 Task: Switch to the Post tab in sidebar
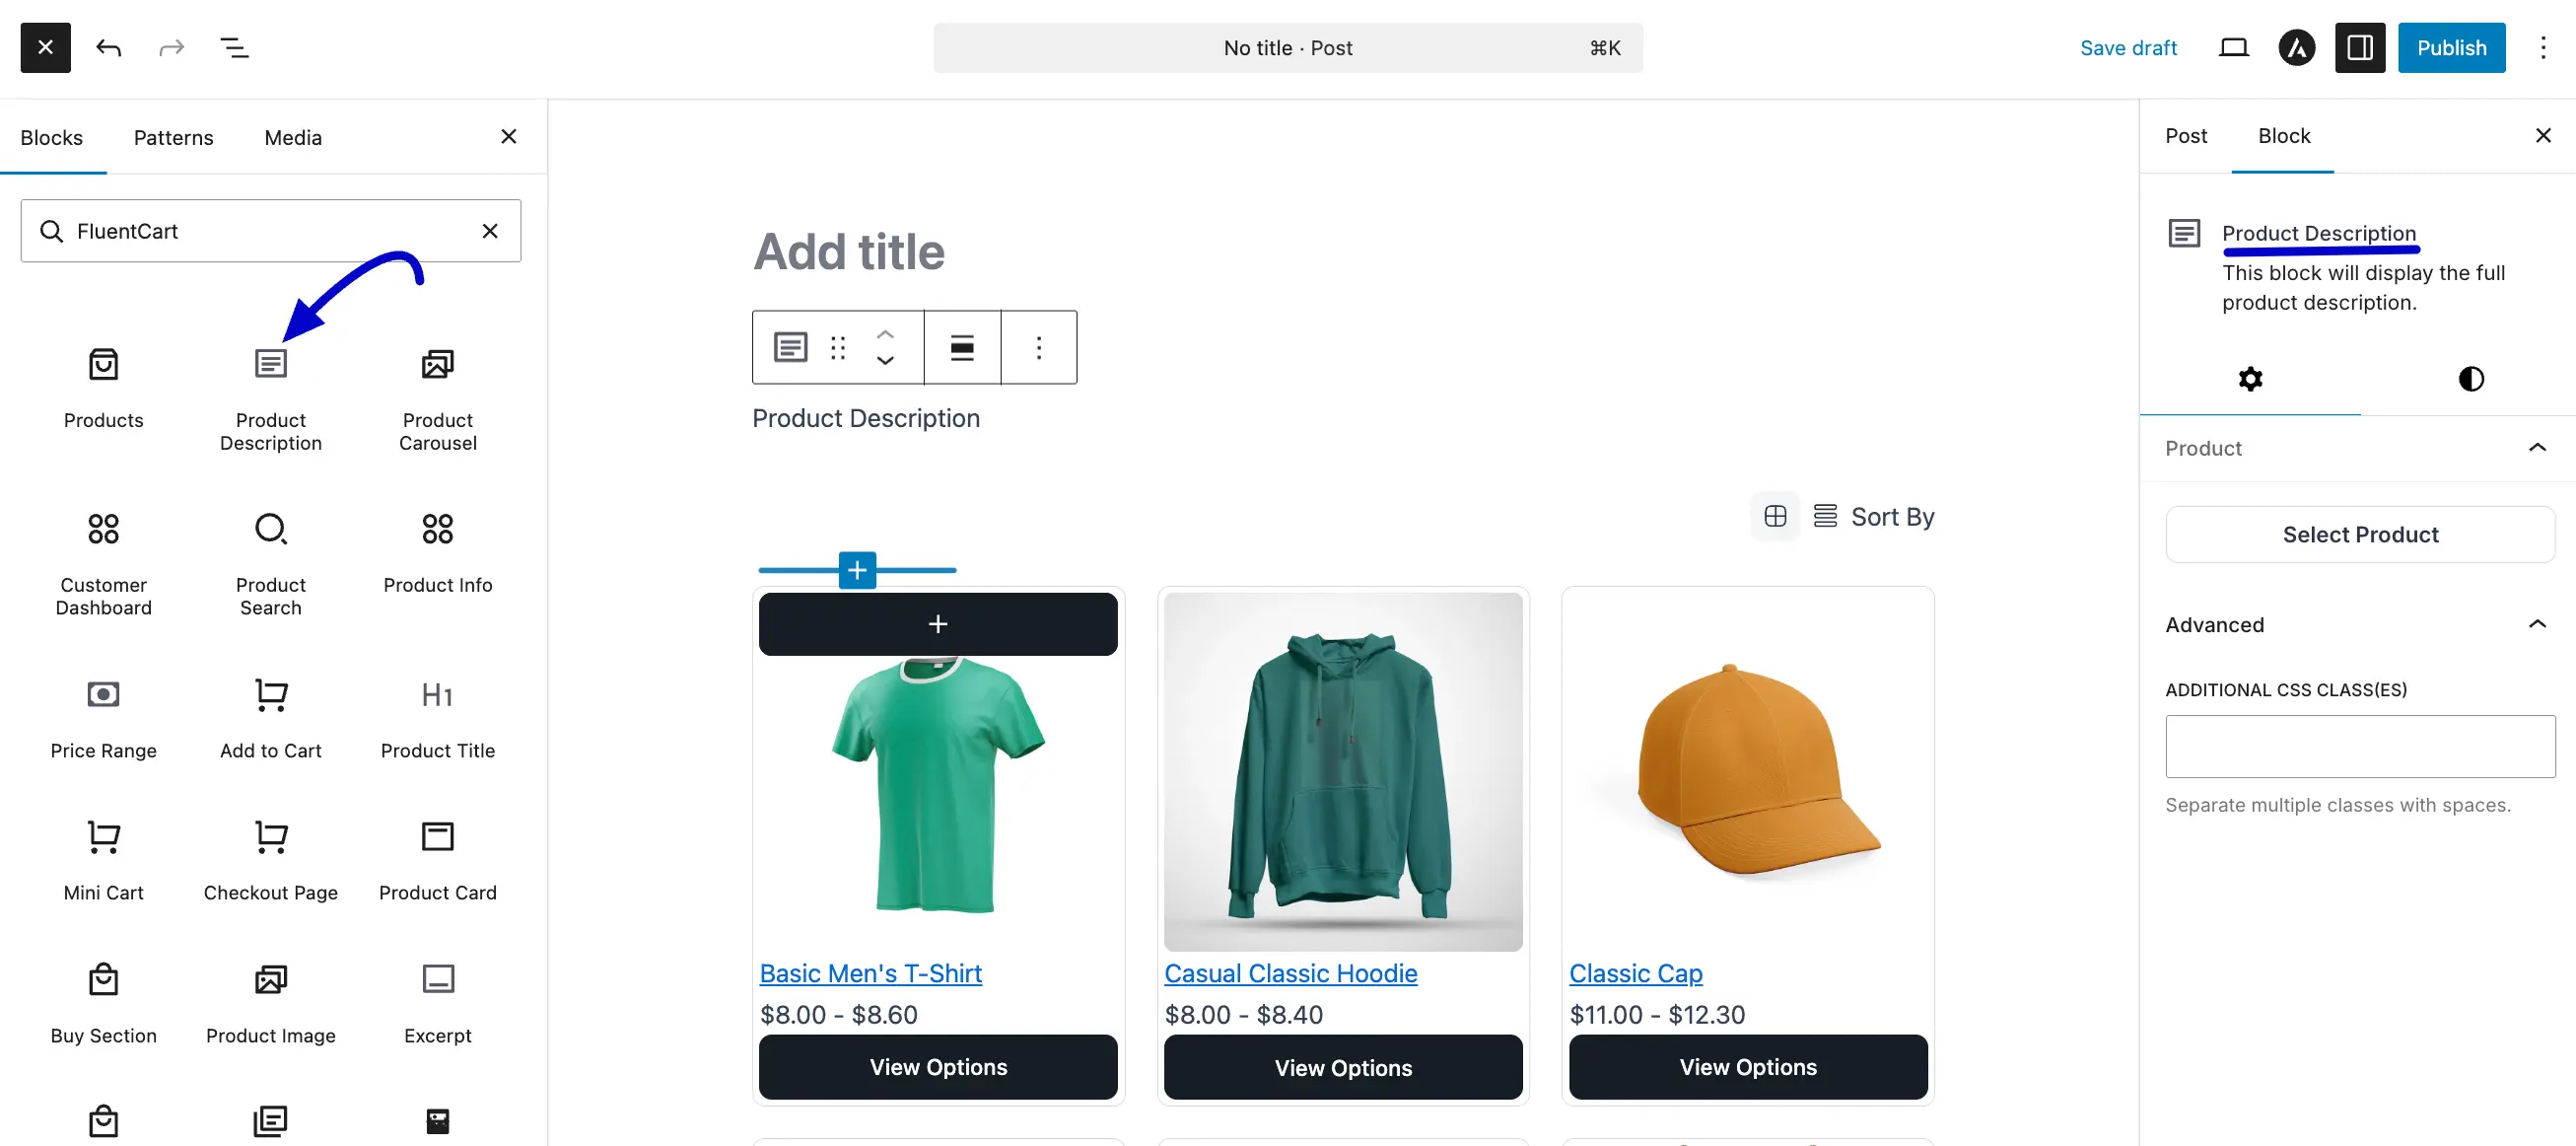(x=2185, y=135)
